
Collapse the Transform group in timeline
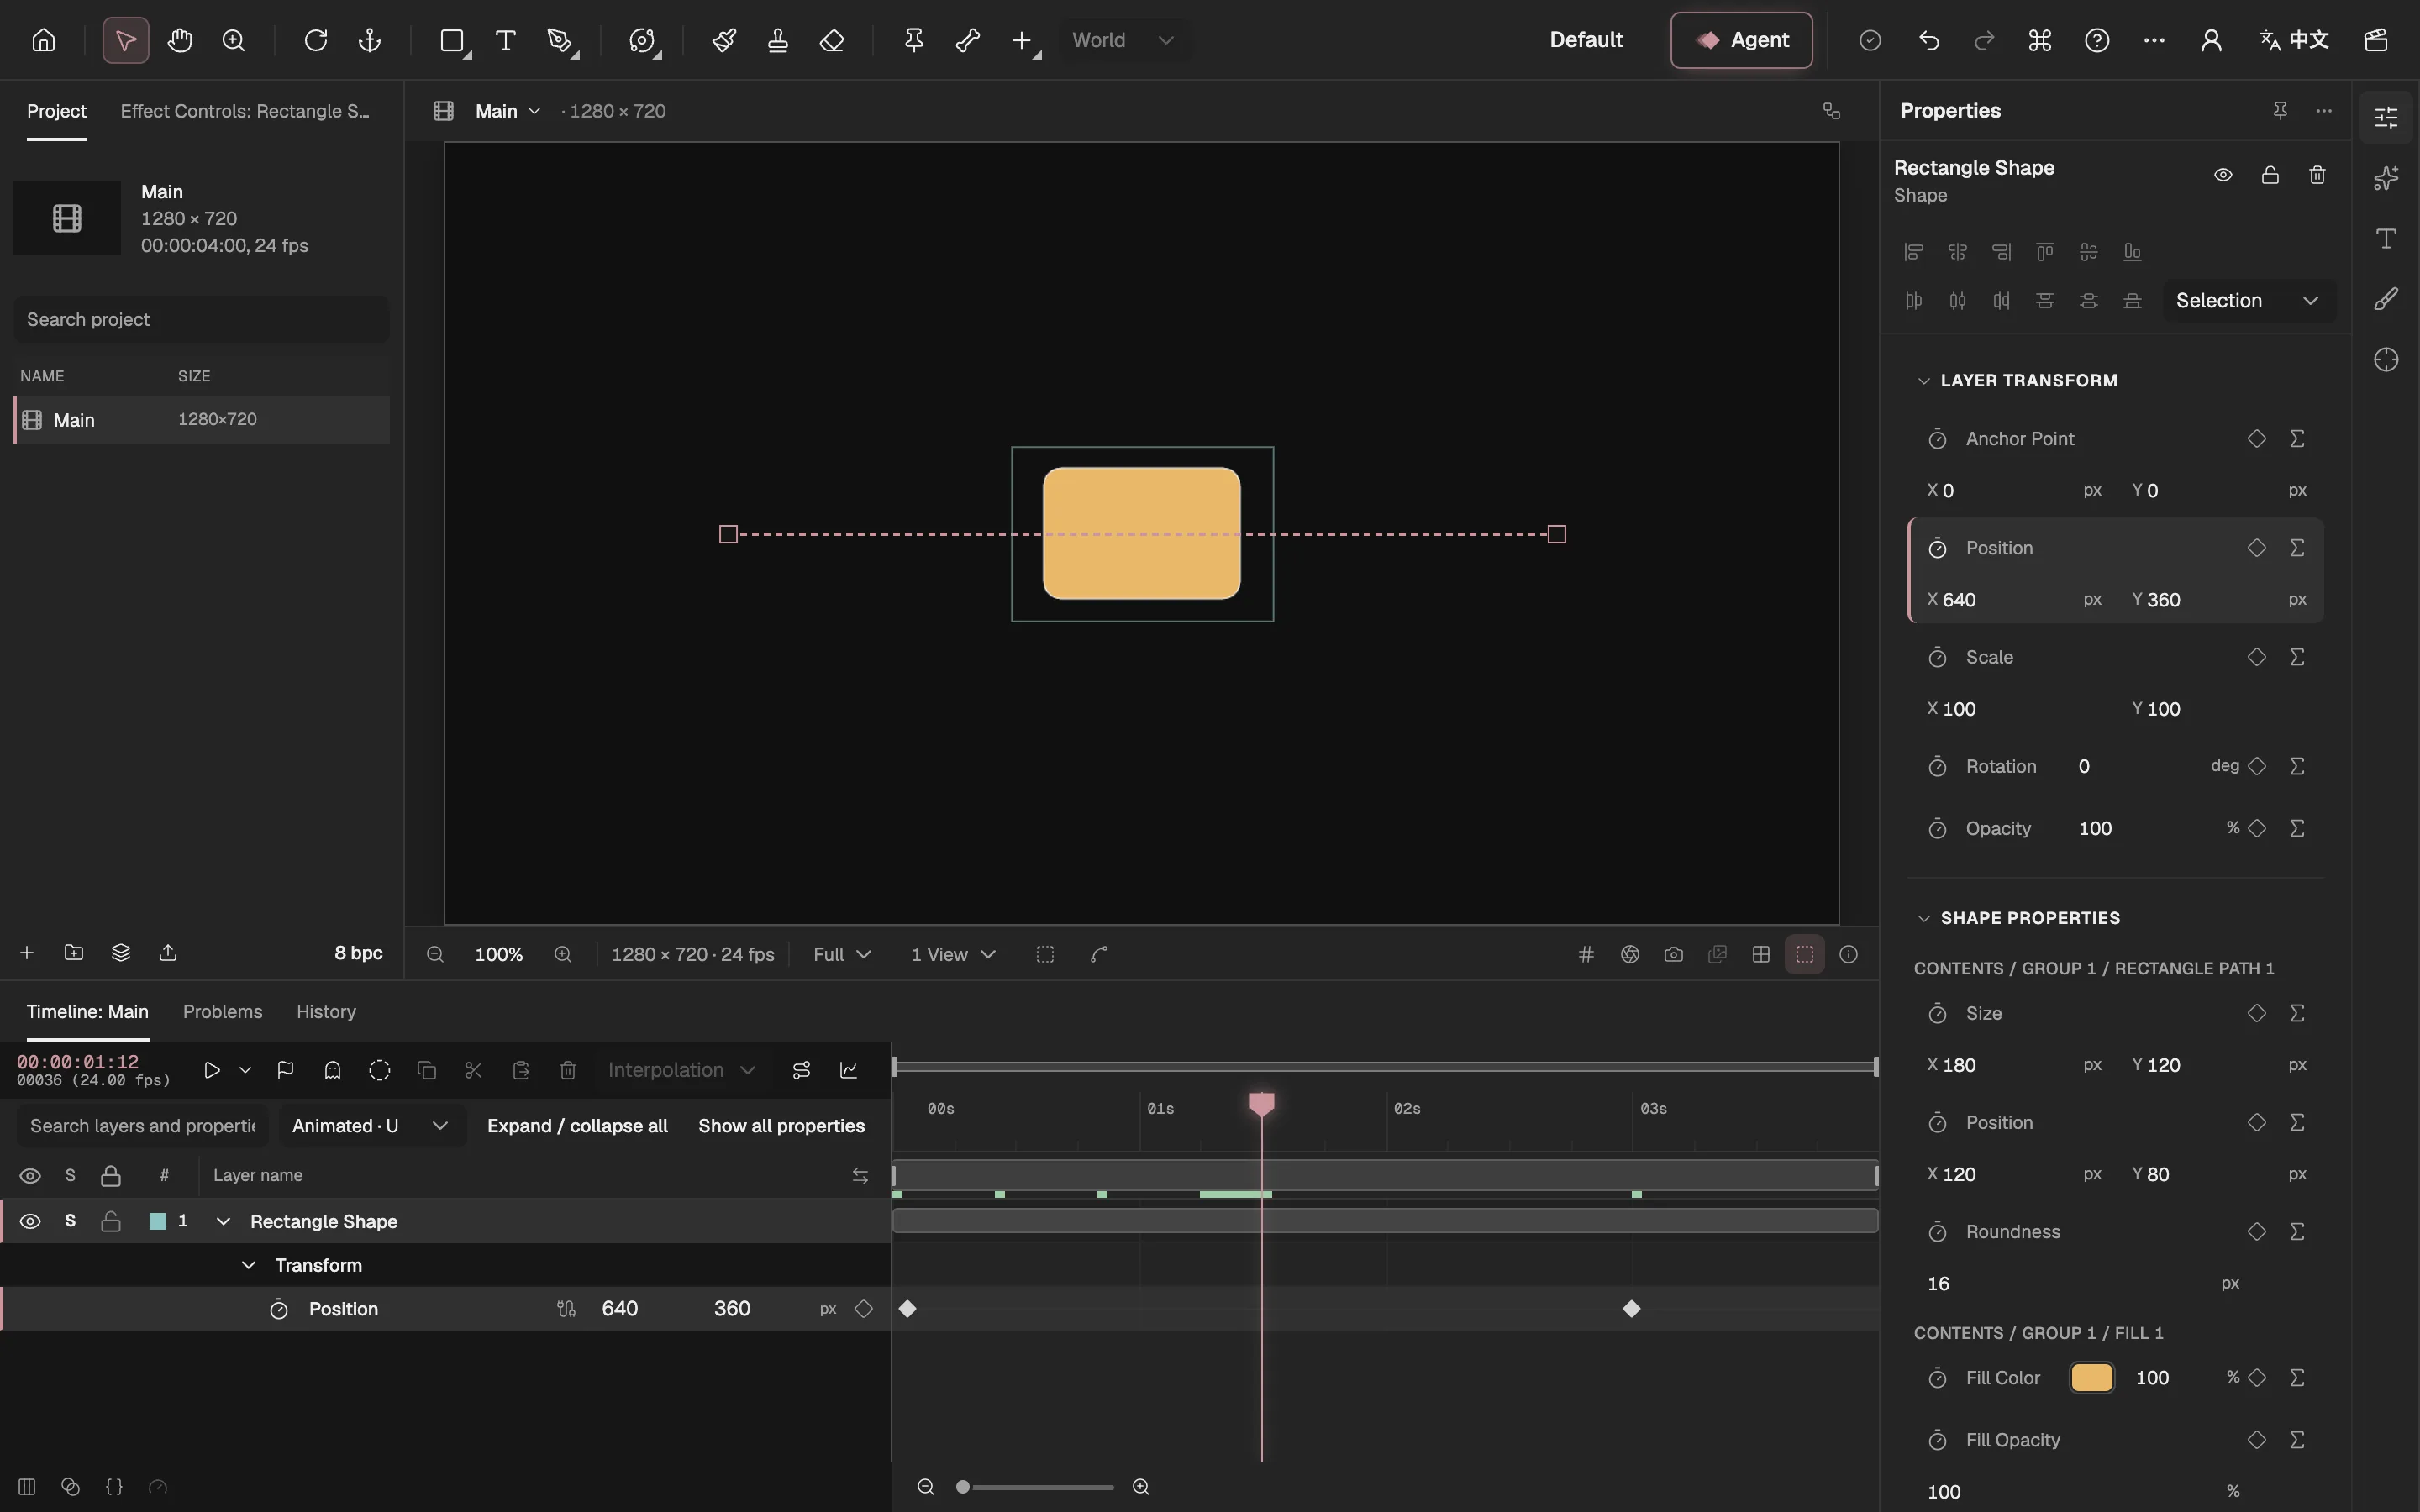click(248, 1265)
